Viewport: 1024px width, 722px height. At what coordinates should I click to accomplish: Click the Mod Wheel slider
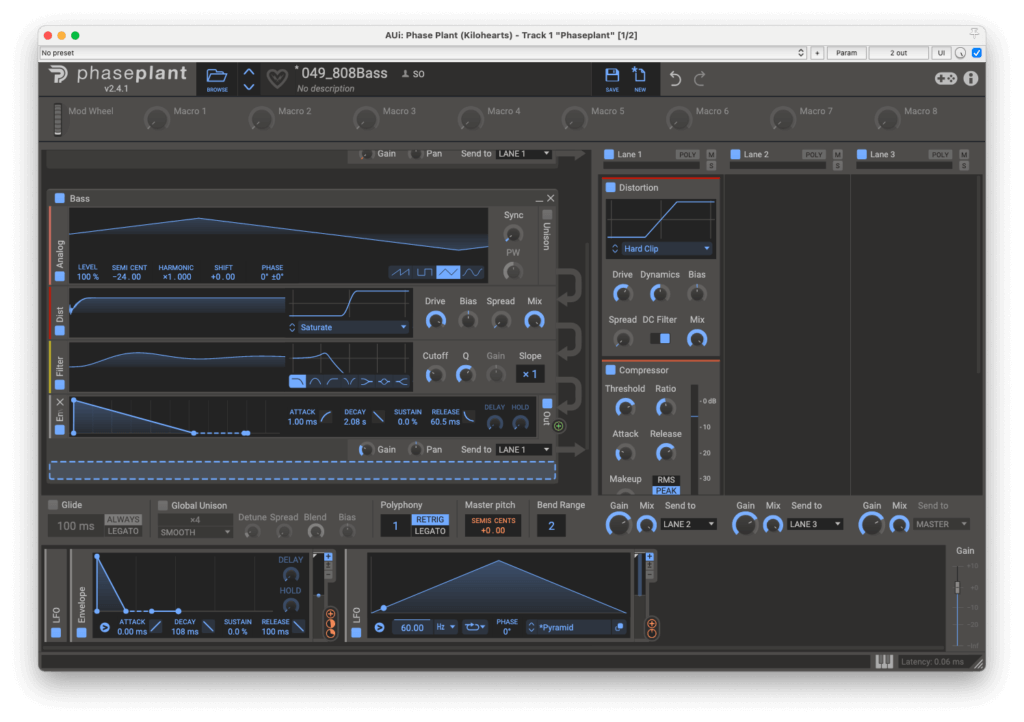click(58, 119)
